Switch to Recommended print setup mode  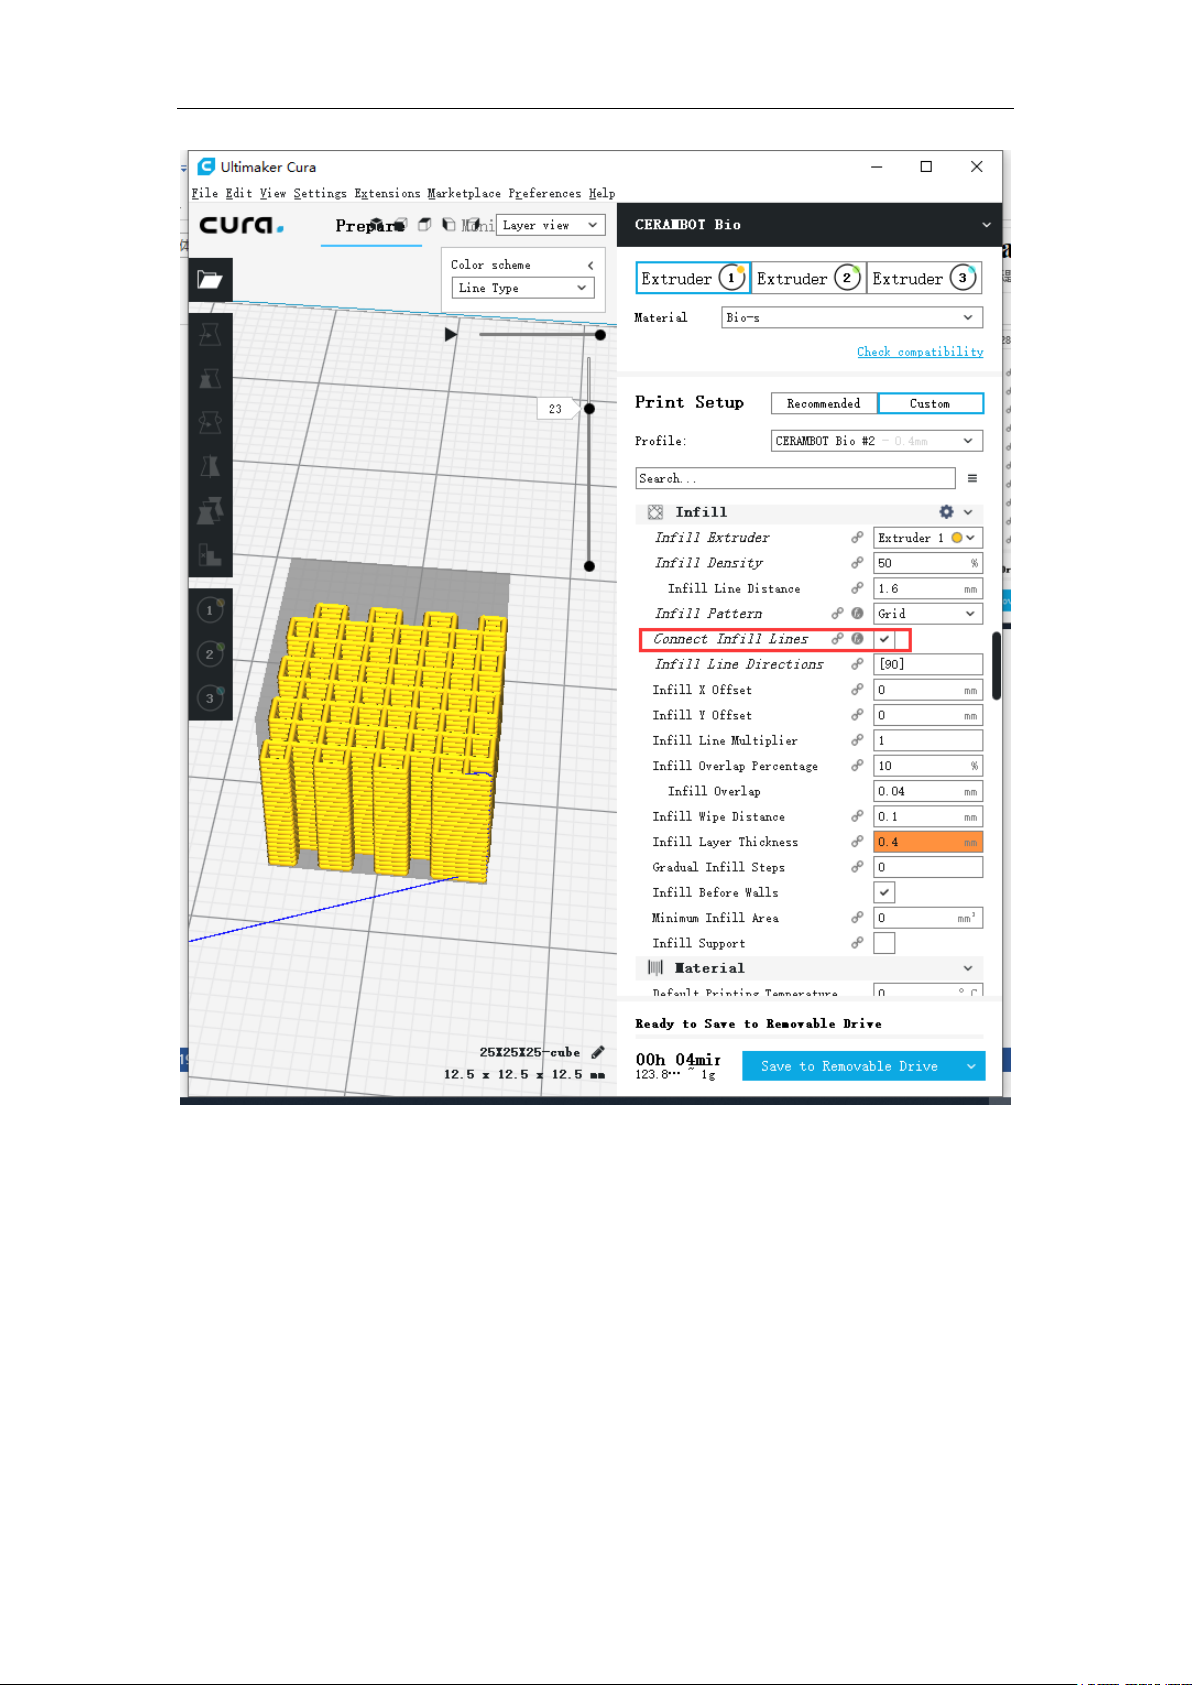click(824, 403)
